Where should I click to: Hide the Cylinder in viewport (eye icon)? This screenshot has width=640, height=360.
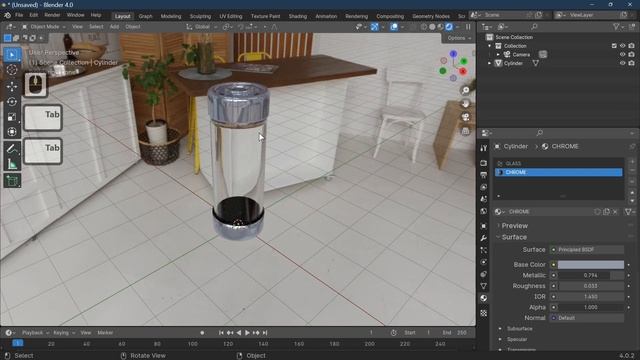[x=622, y=63]
